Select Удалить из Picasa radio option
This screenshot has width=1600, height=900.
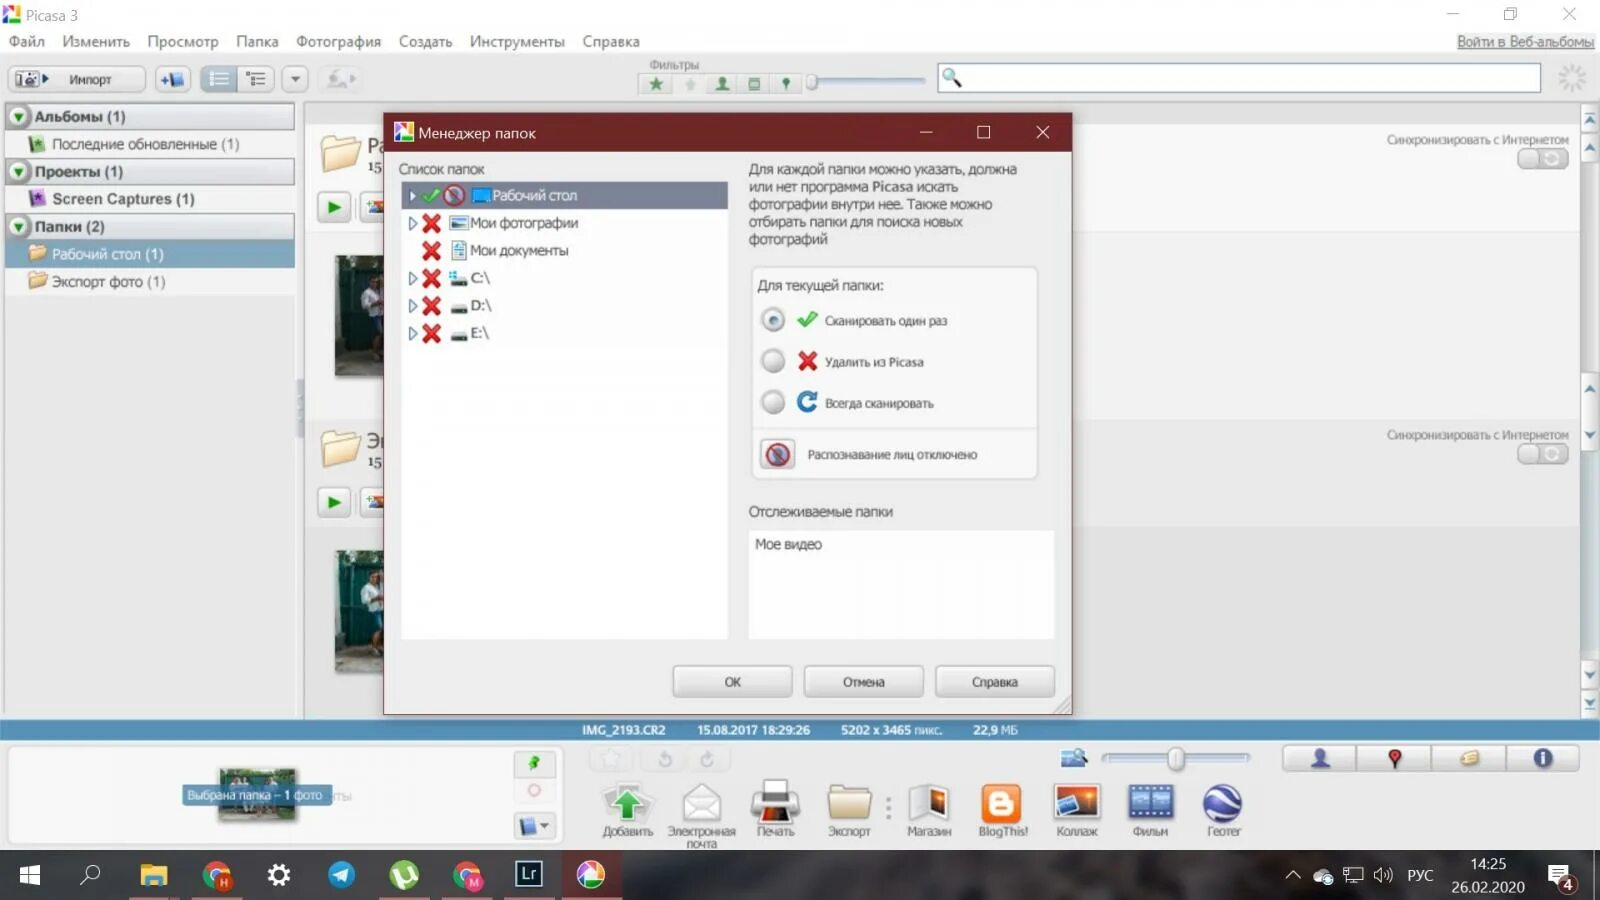tap(773, 361)
